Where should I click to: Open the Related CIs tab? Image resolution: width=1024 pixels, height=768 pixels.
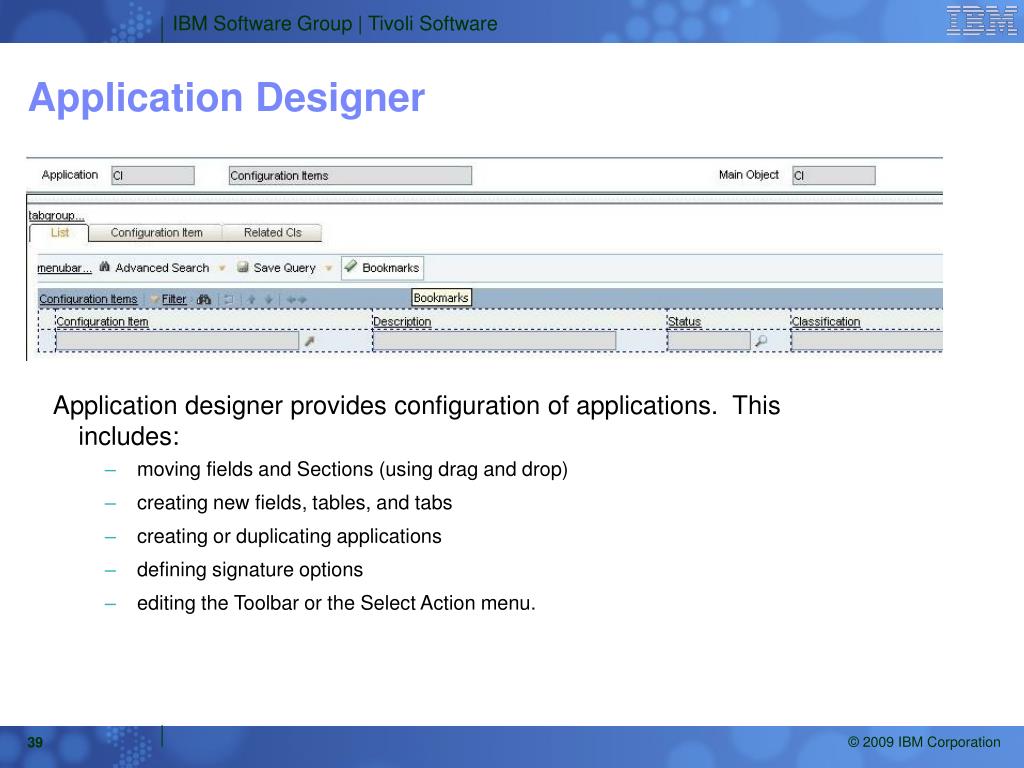tap(272, 232)
